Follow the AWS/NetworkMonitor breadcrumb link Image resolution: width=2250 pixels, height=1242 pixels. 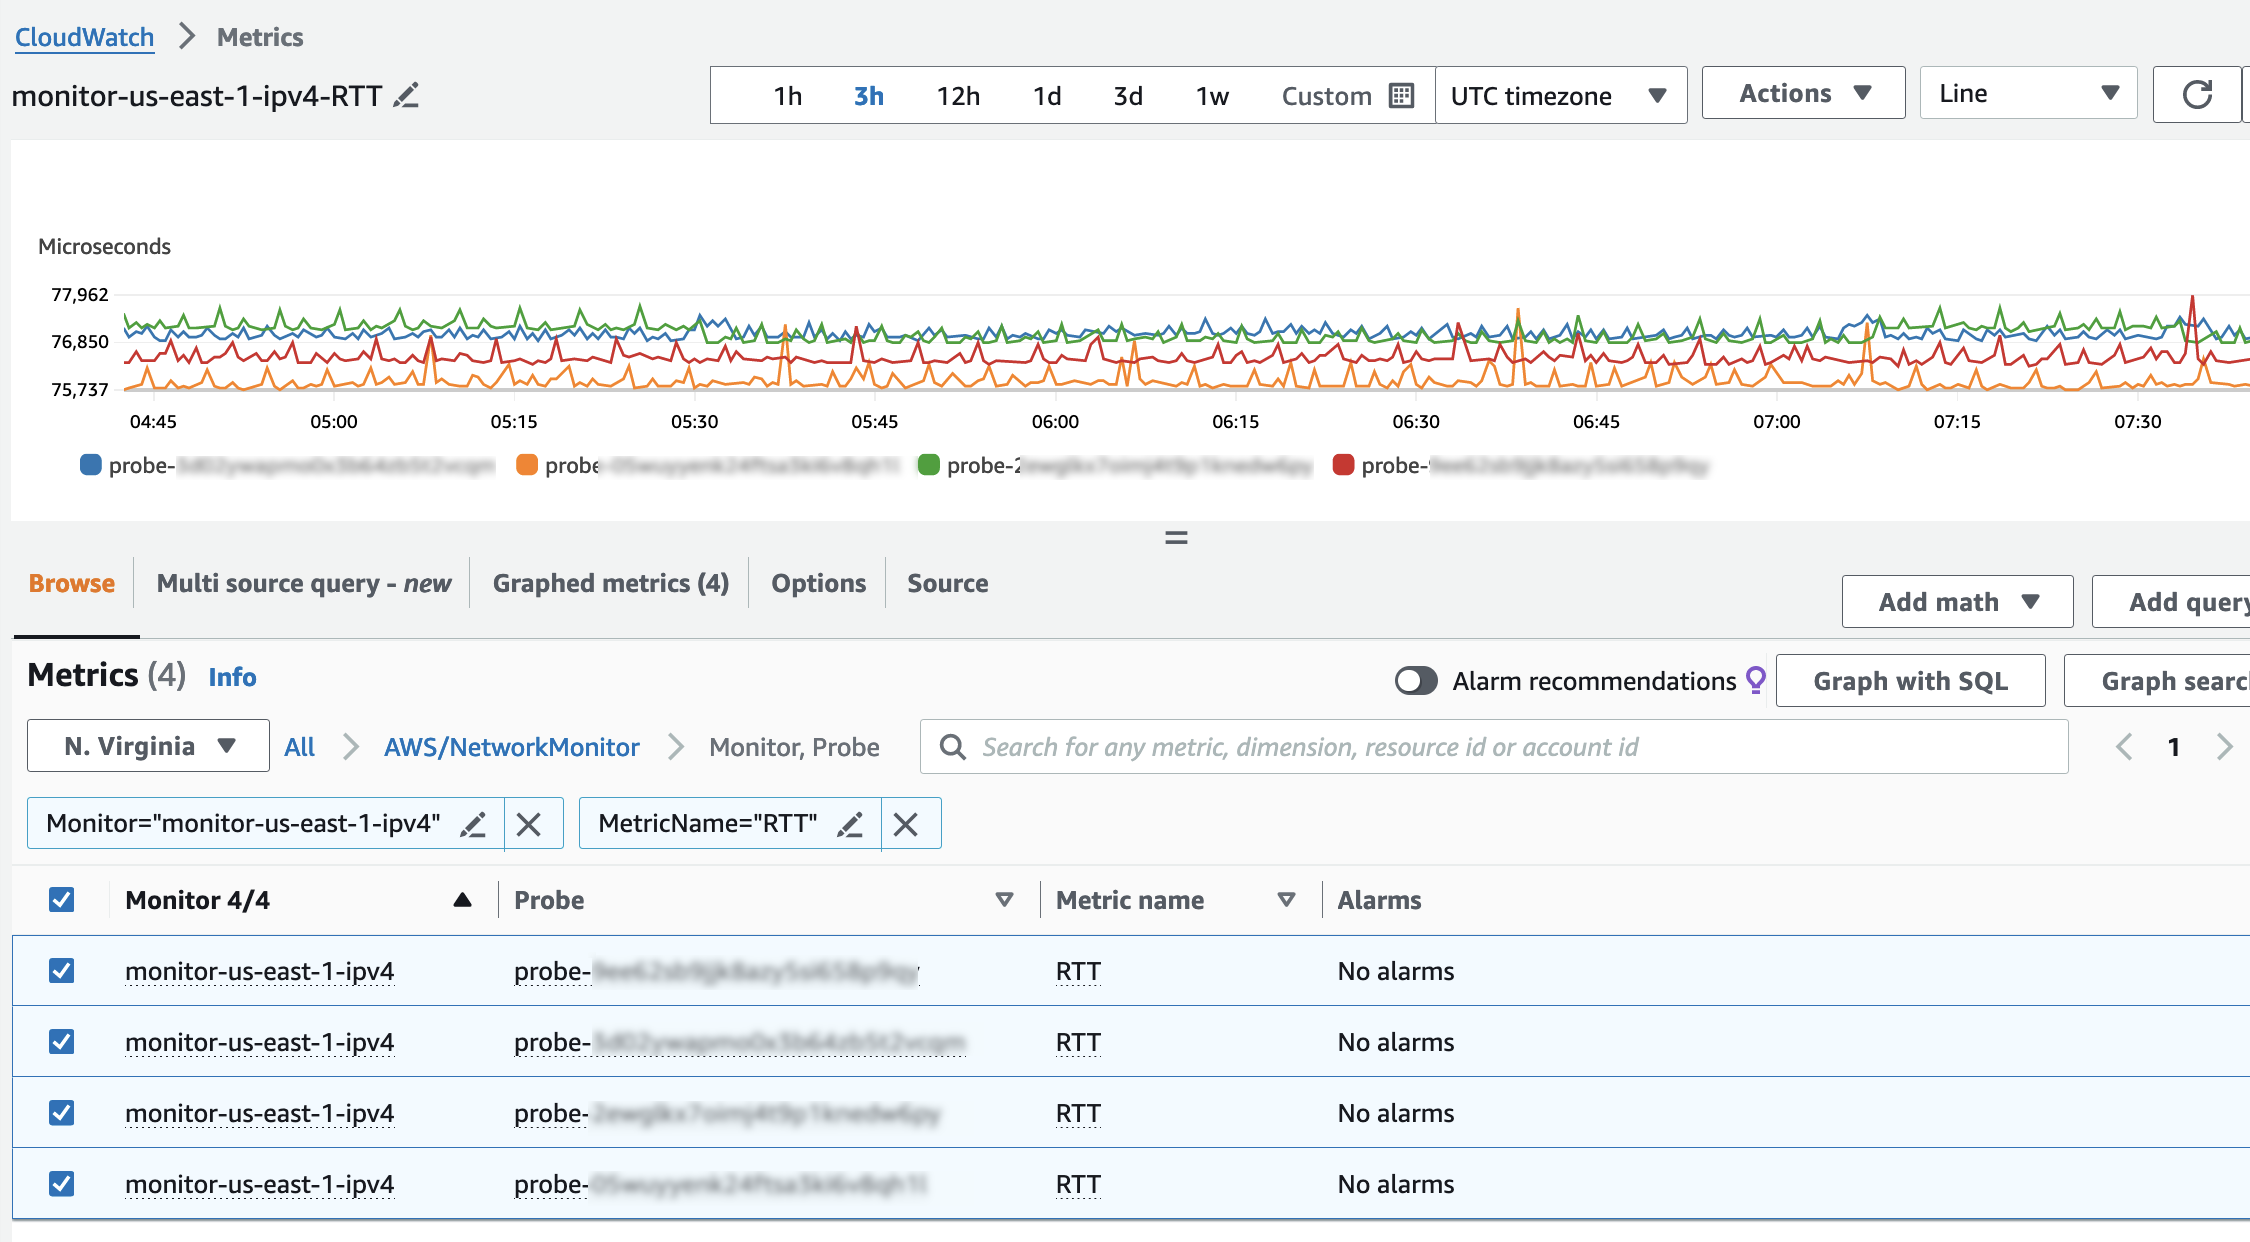(x=511, y=747)
